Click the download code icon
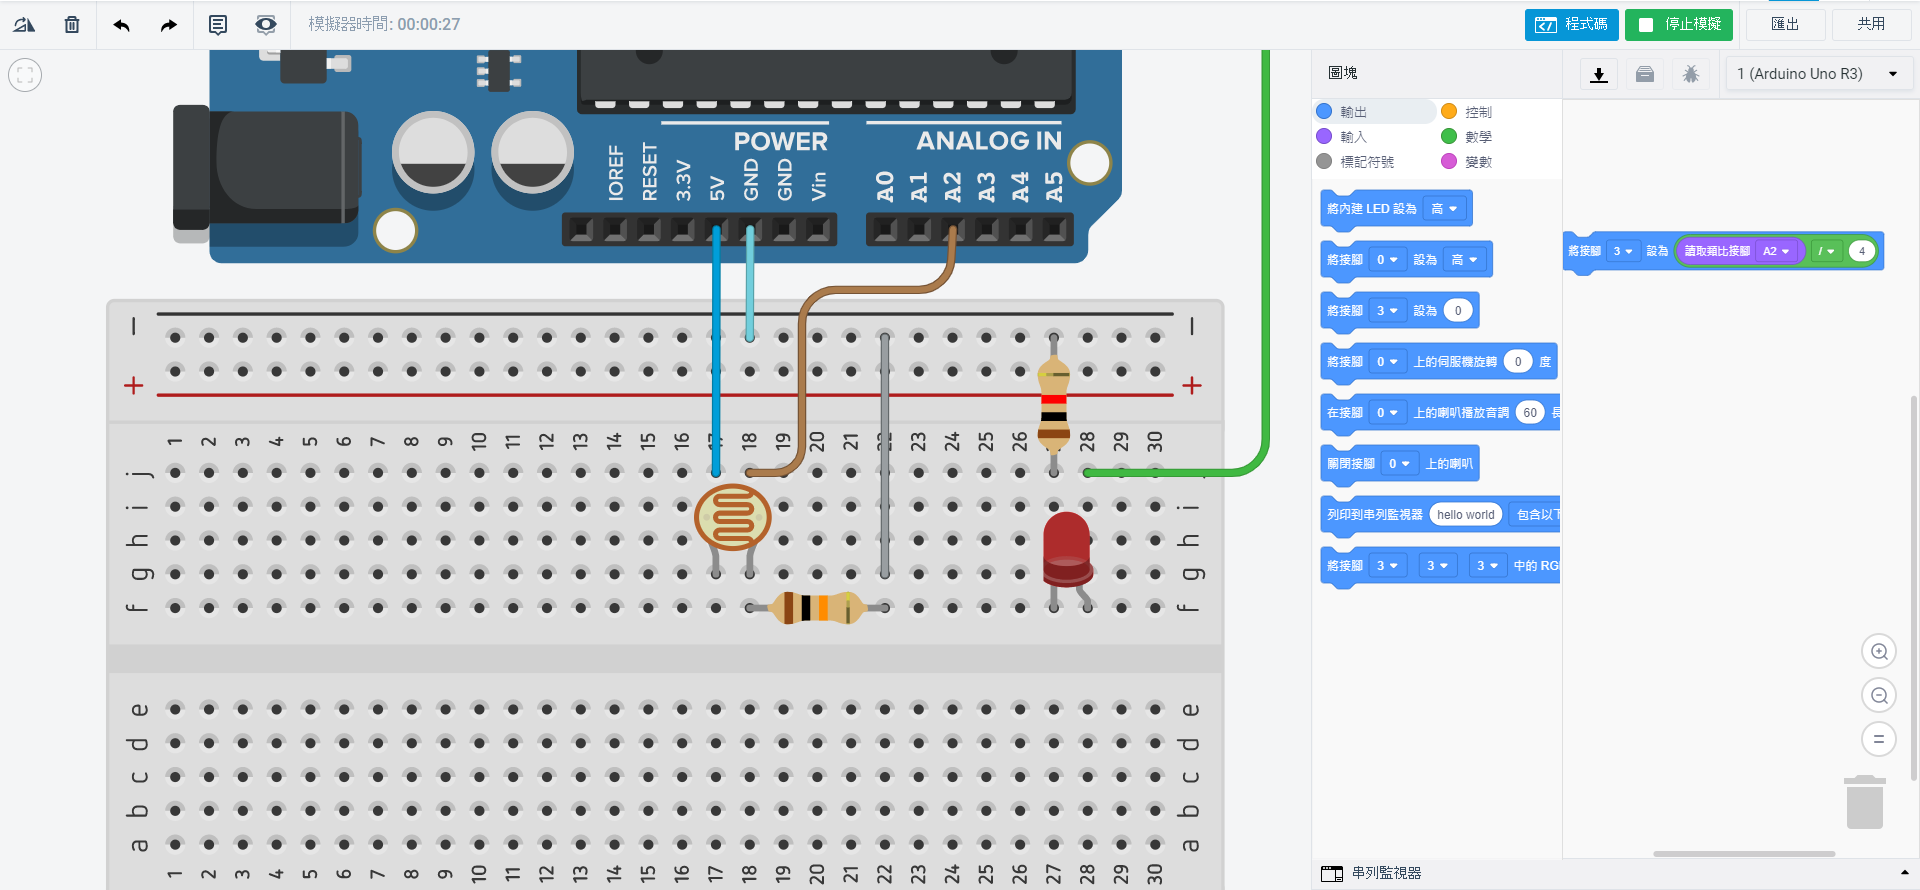 point(1598,74)
